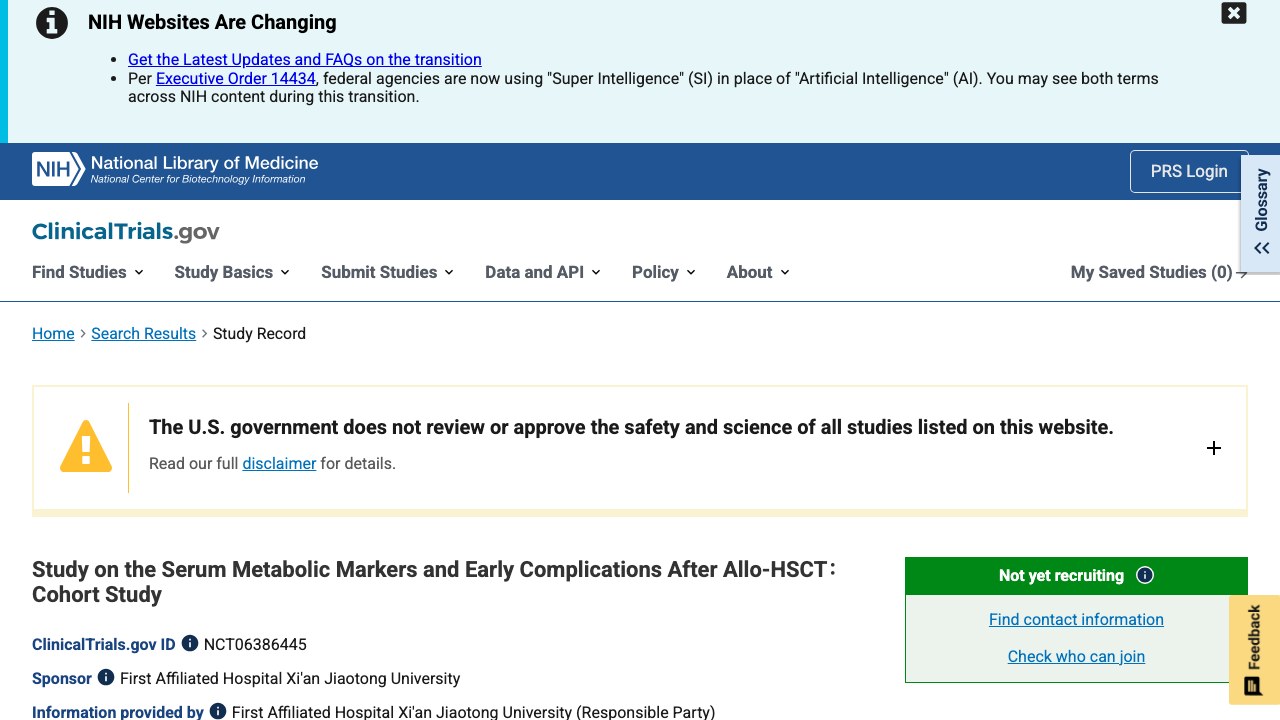Click the NIH National Library of Medicine logo

coord(175,169)
